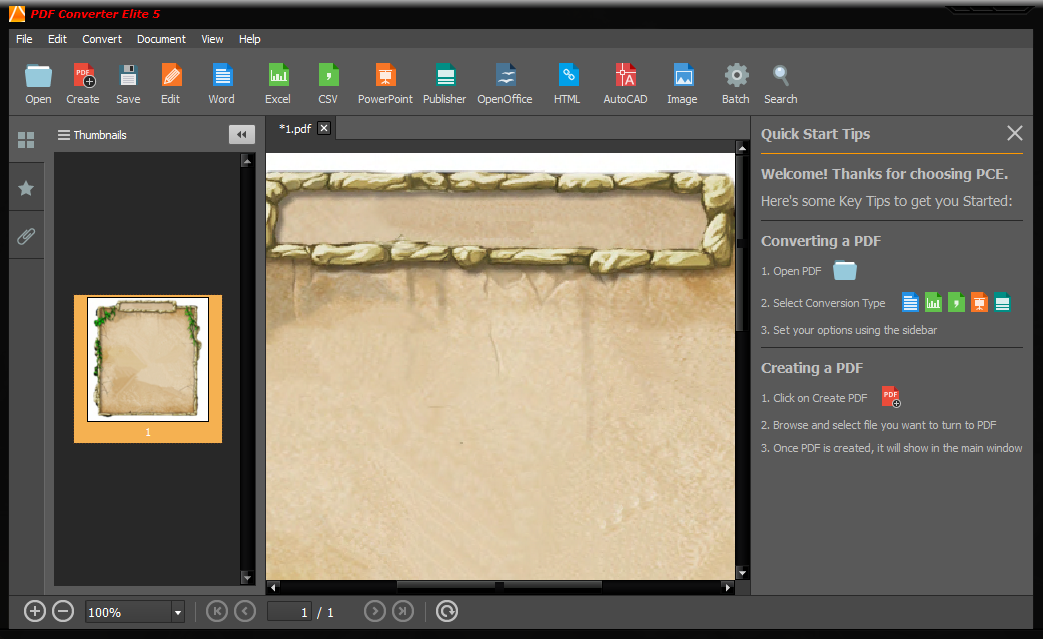Close the Quick Start Tips panel
Screen dimensions: 1043x639
point(1014,133)
